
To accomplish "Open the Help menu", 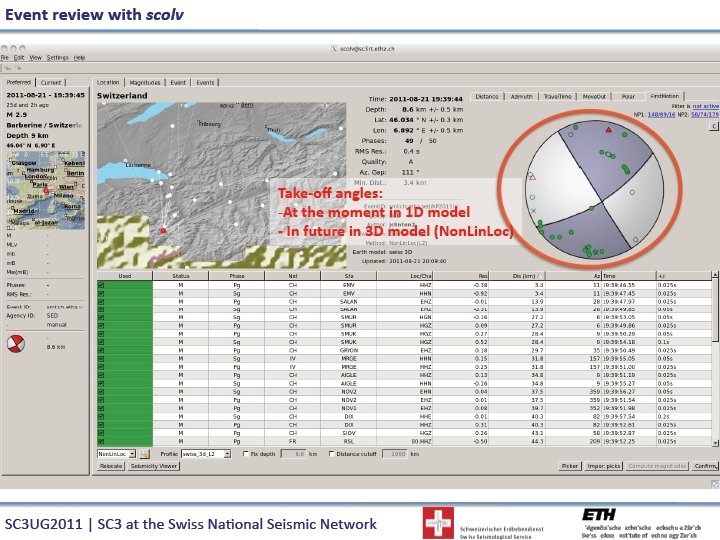I will (x=79, y=58).
